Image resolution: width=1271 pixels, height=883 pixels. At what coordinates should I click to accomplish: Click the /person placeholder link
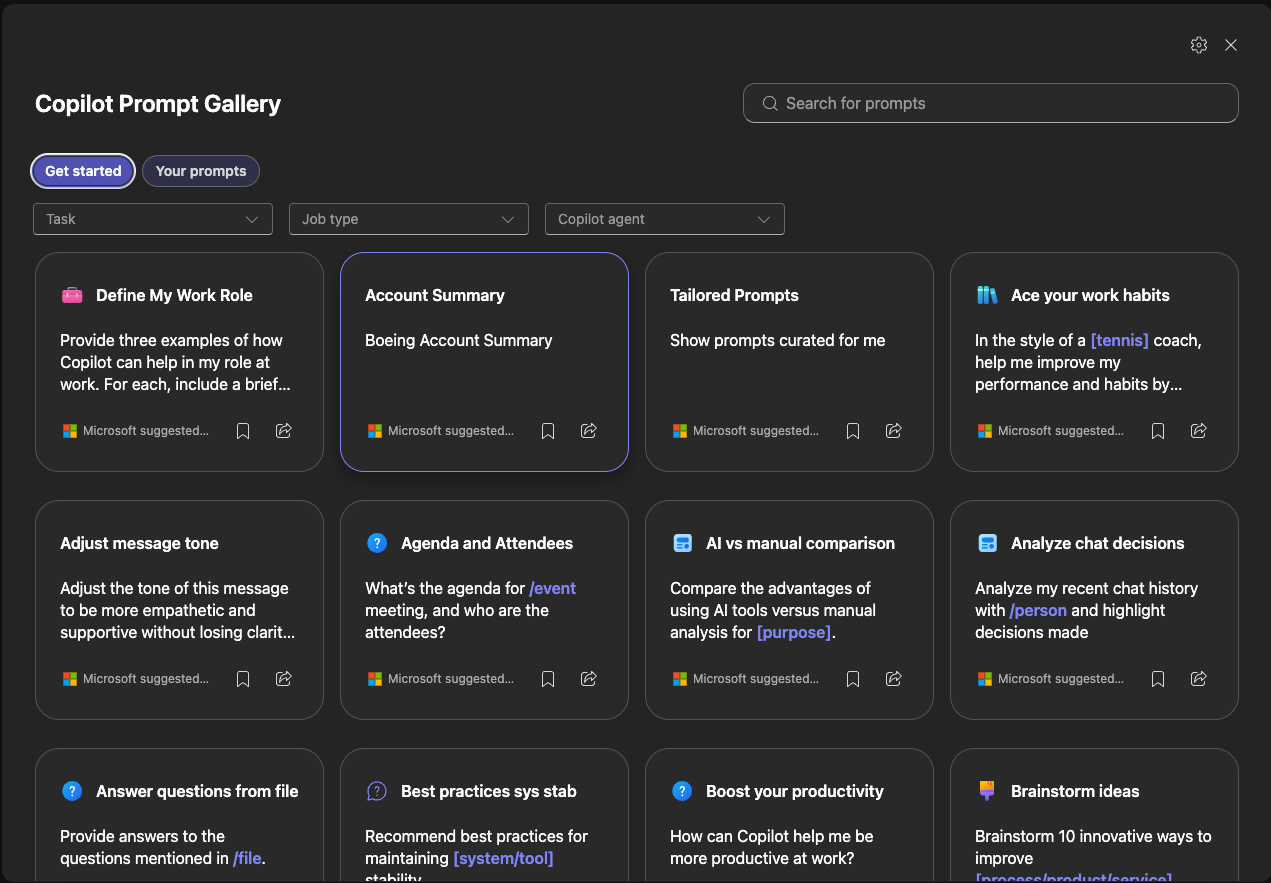pyautogui.click(x=1038, y=610)
